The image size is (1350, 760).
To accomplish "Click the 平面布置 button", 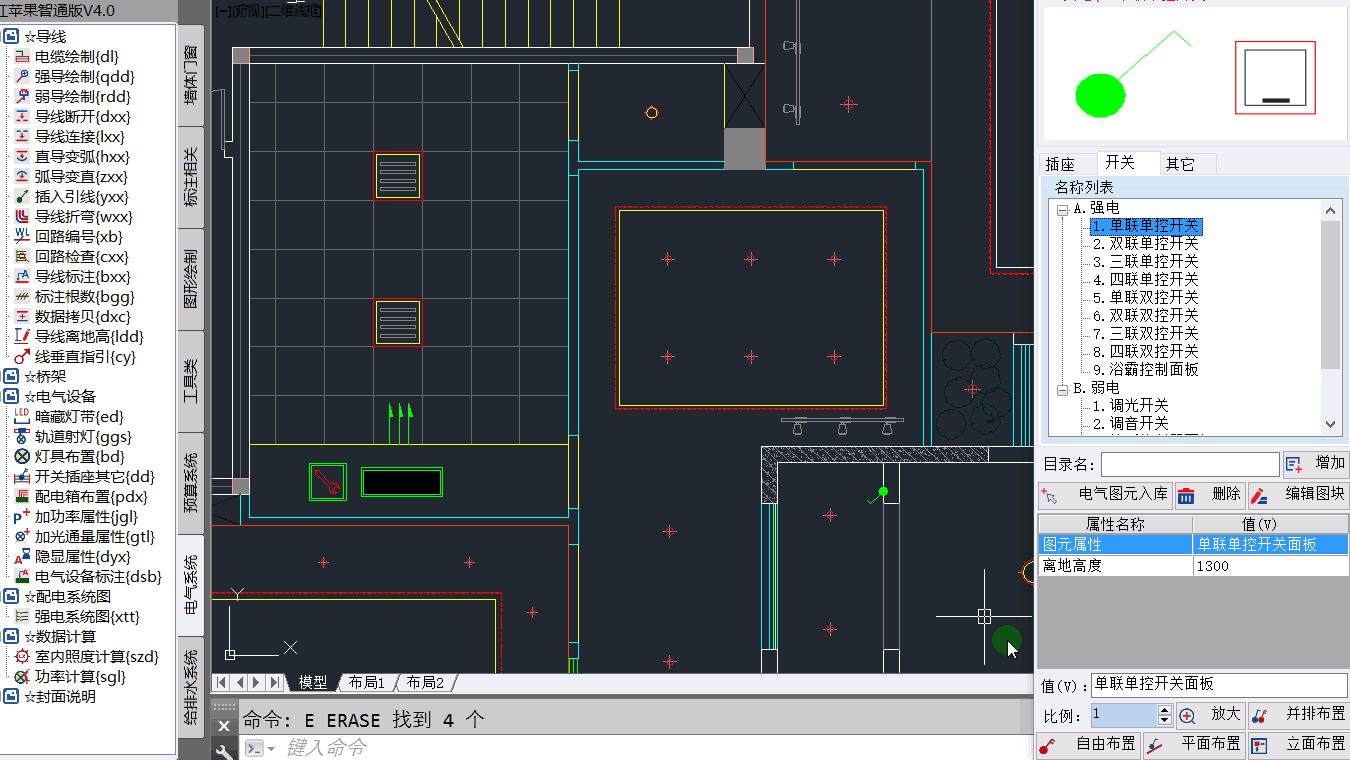I will [1194, 745].
